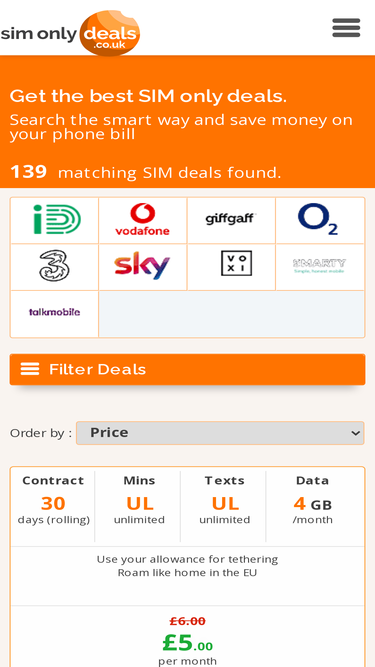Viewport: 375px width, 667px height.
Task: Select the VOXI network logo
Action: [x=231, y=267]
